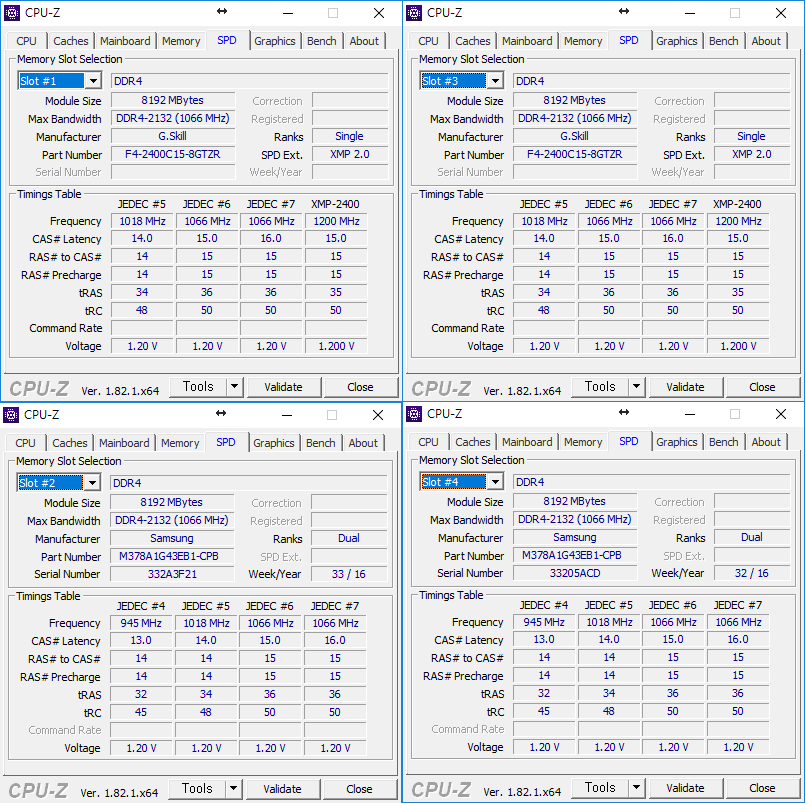The width and height of the screenshot is (806, 803).
Task: Open the Slot #2 memory slot dropdown
Action: [92, 483]
